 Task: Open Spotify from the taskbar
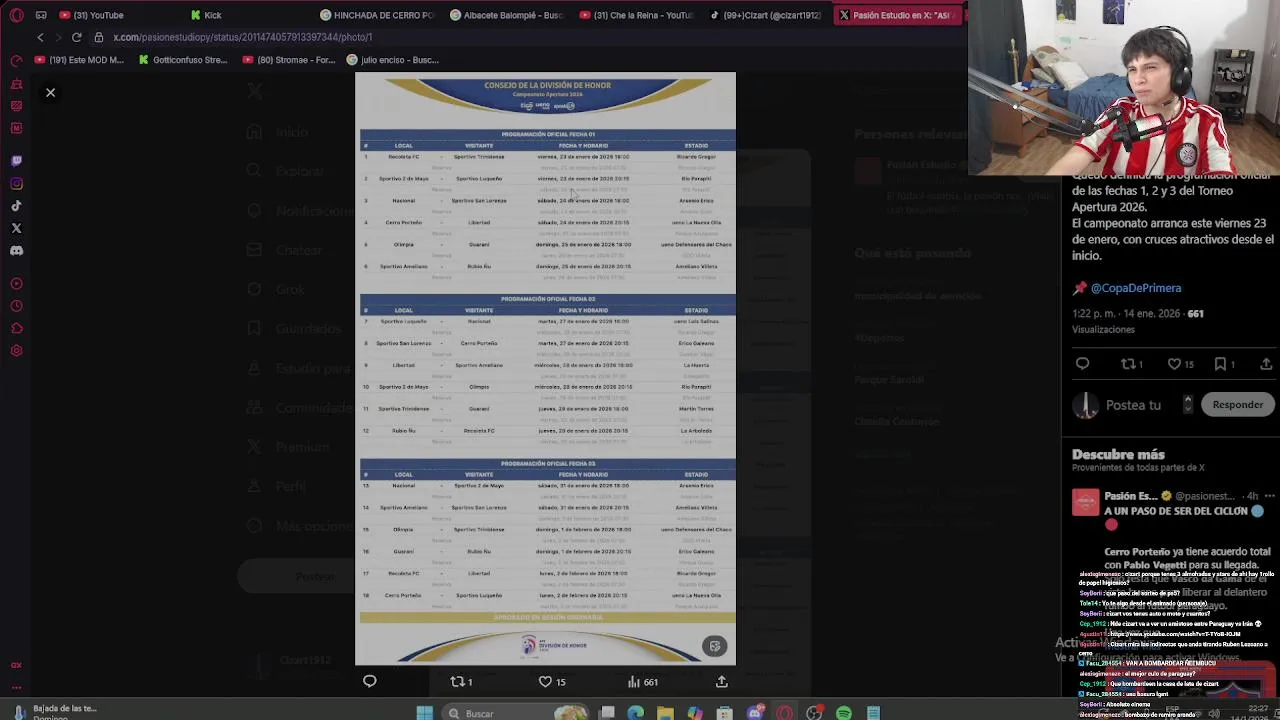click(x=844, y=713)
